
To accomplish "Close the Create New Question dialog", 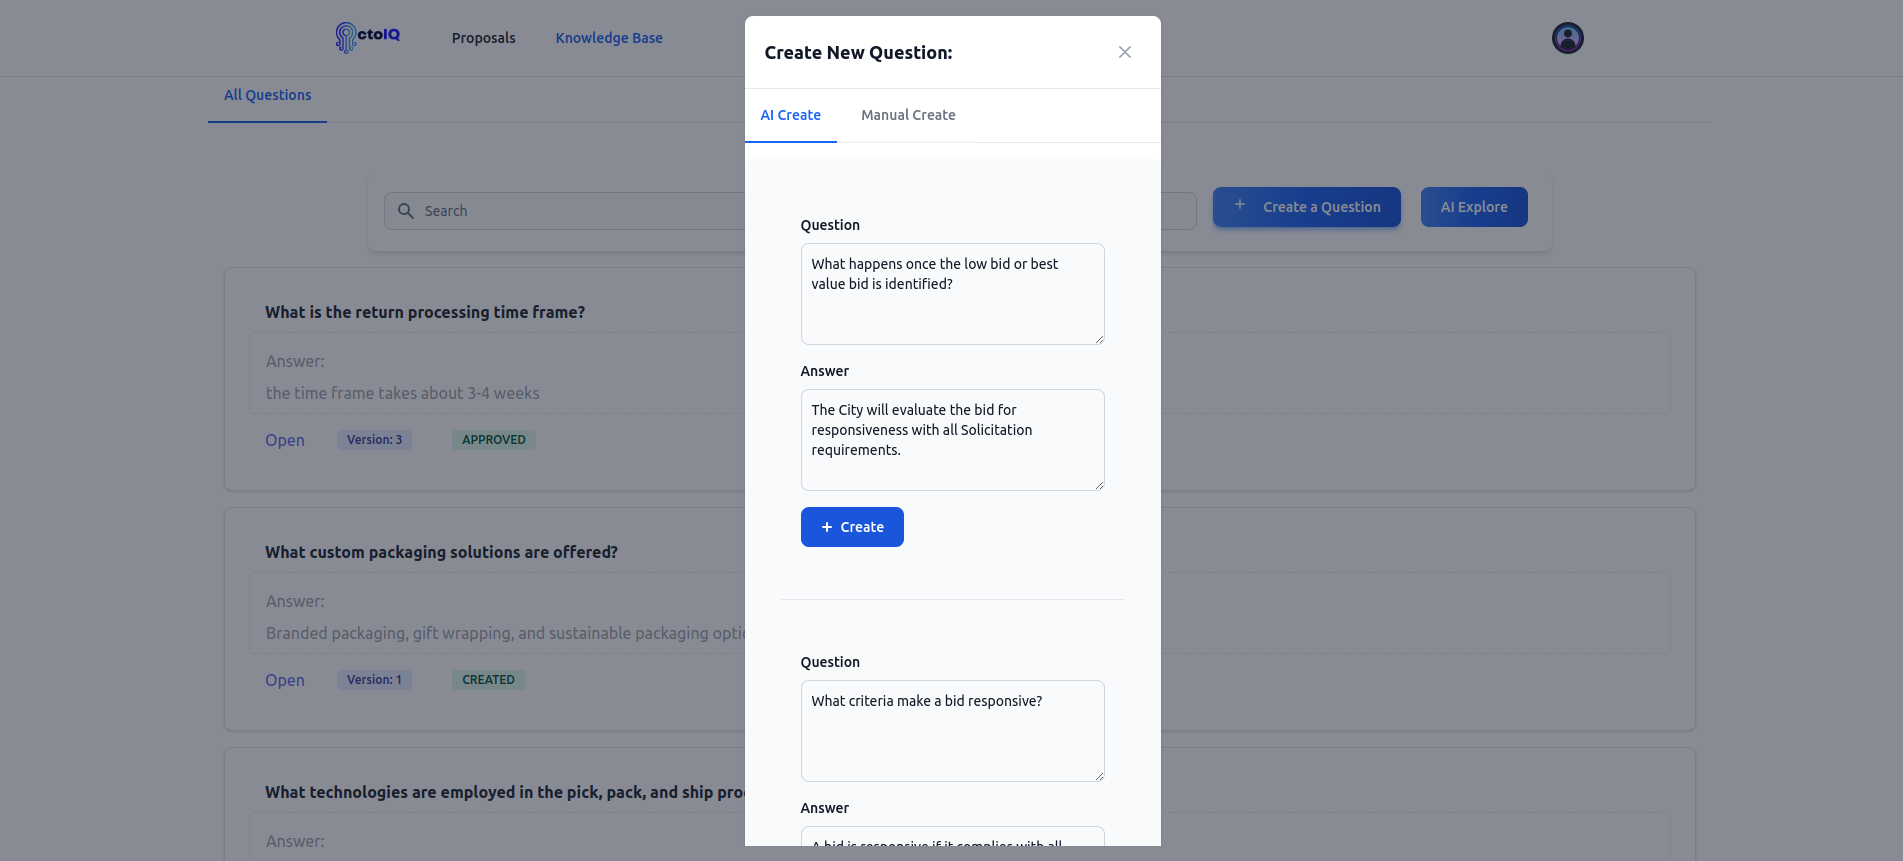I will 1125,52.
